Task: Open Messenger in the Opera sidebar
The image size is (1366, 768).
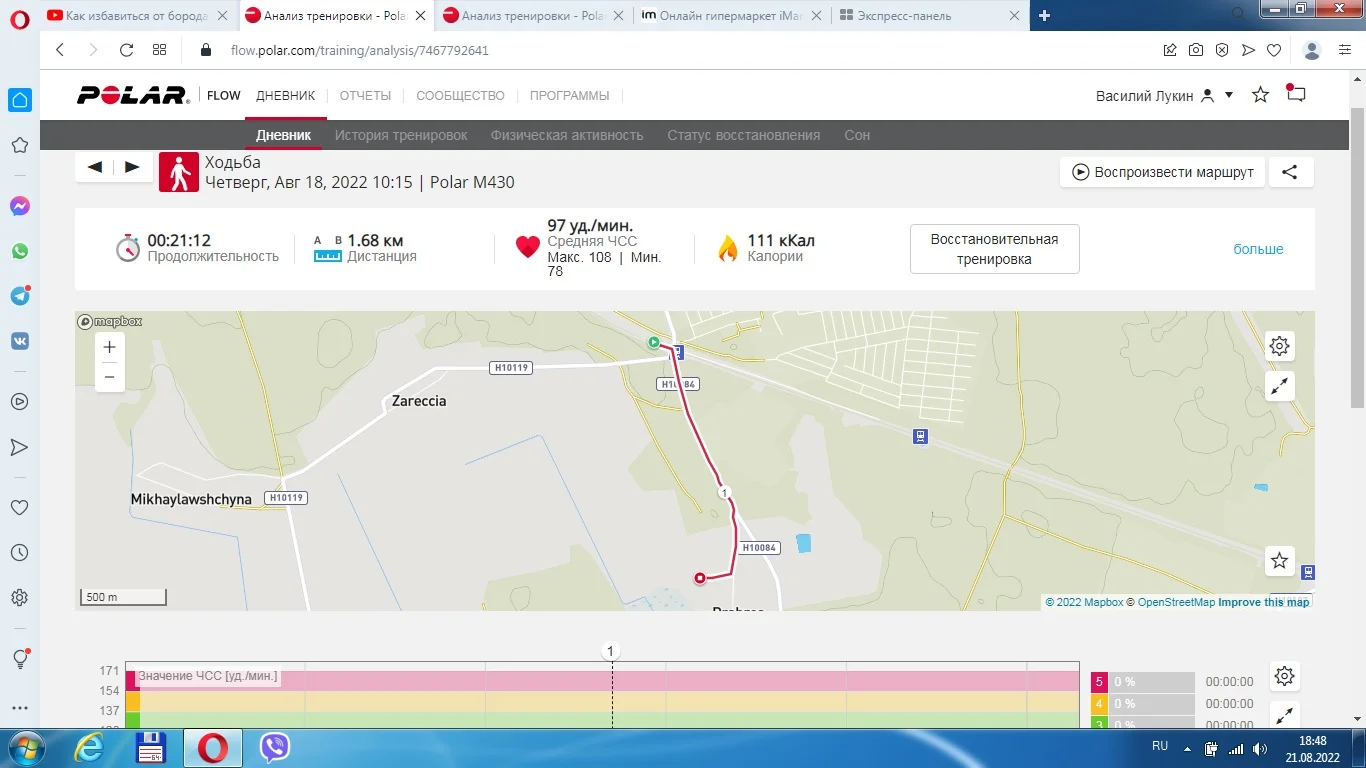Action: 20,206
